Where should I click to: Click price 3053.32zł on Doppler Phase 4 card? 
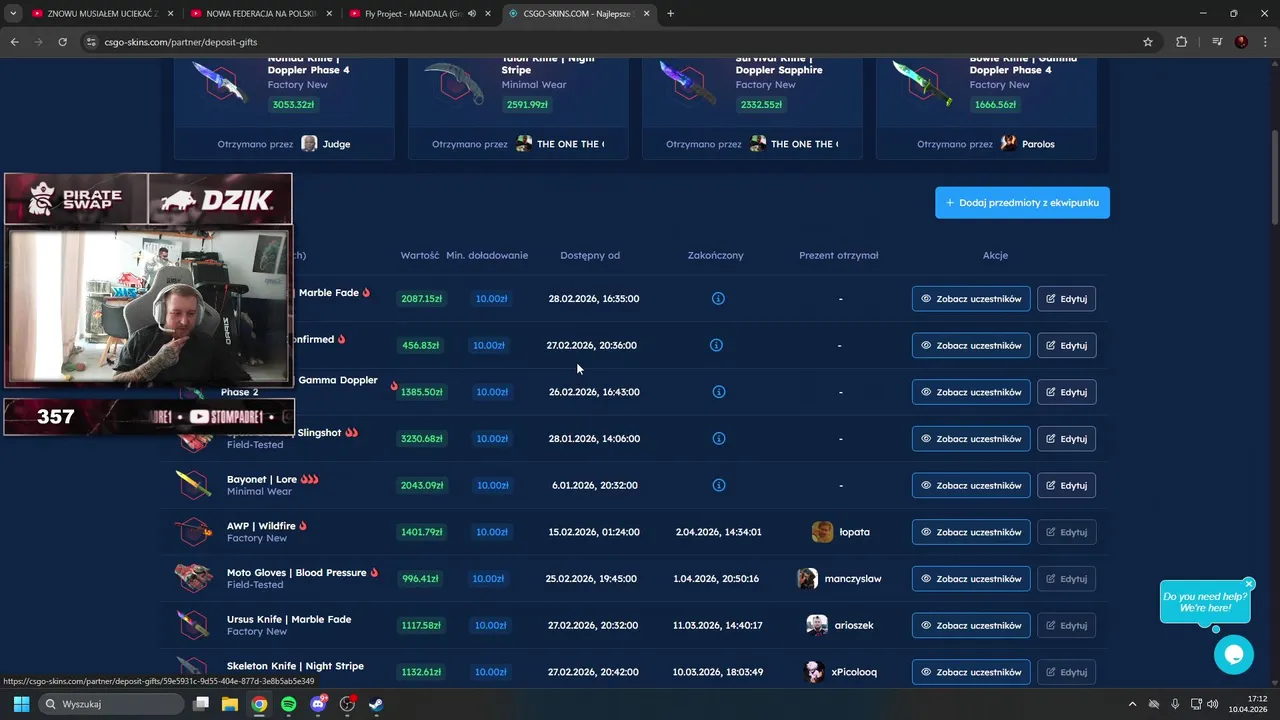(294, 104)
